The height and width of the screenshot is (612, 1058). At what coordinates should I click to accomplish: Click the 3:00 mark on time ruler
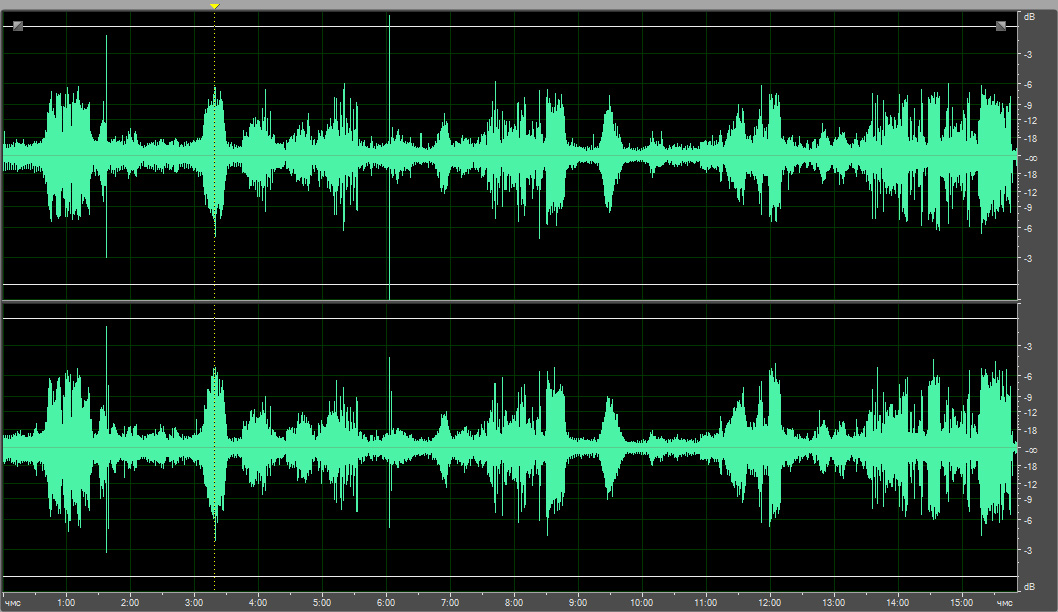tap(194, 603)
